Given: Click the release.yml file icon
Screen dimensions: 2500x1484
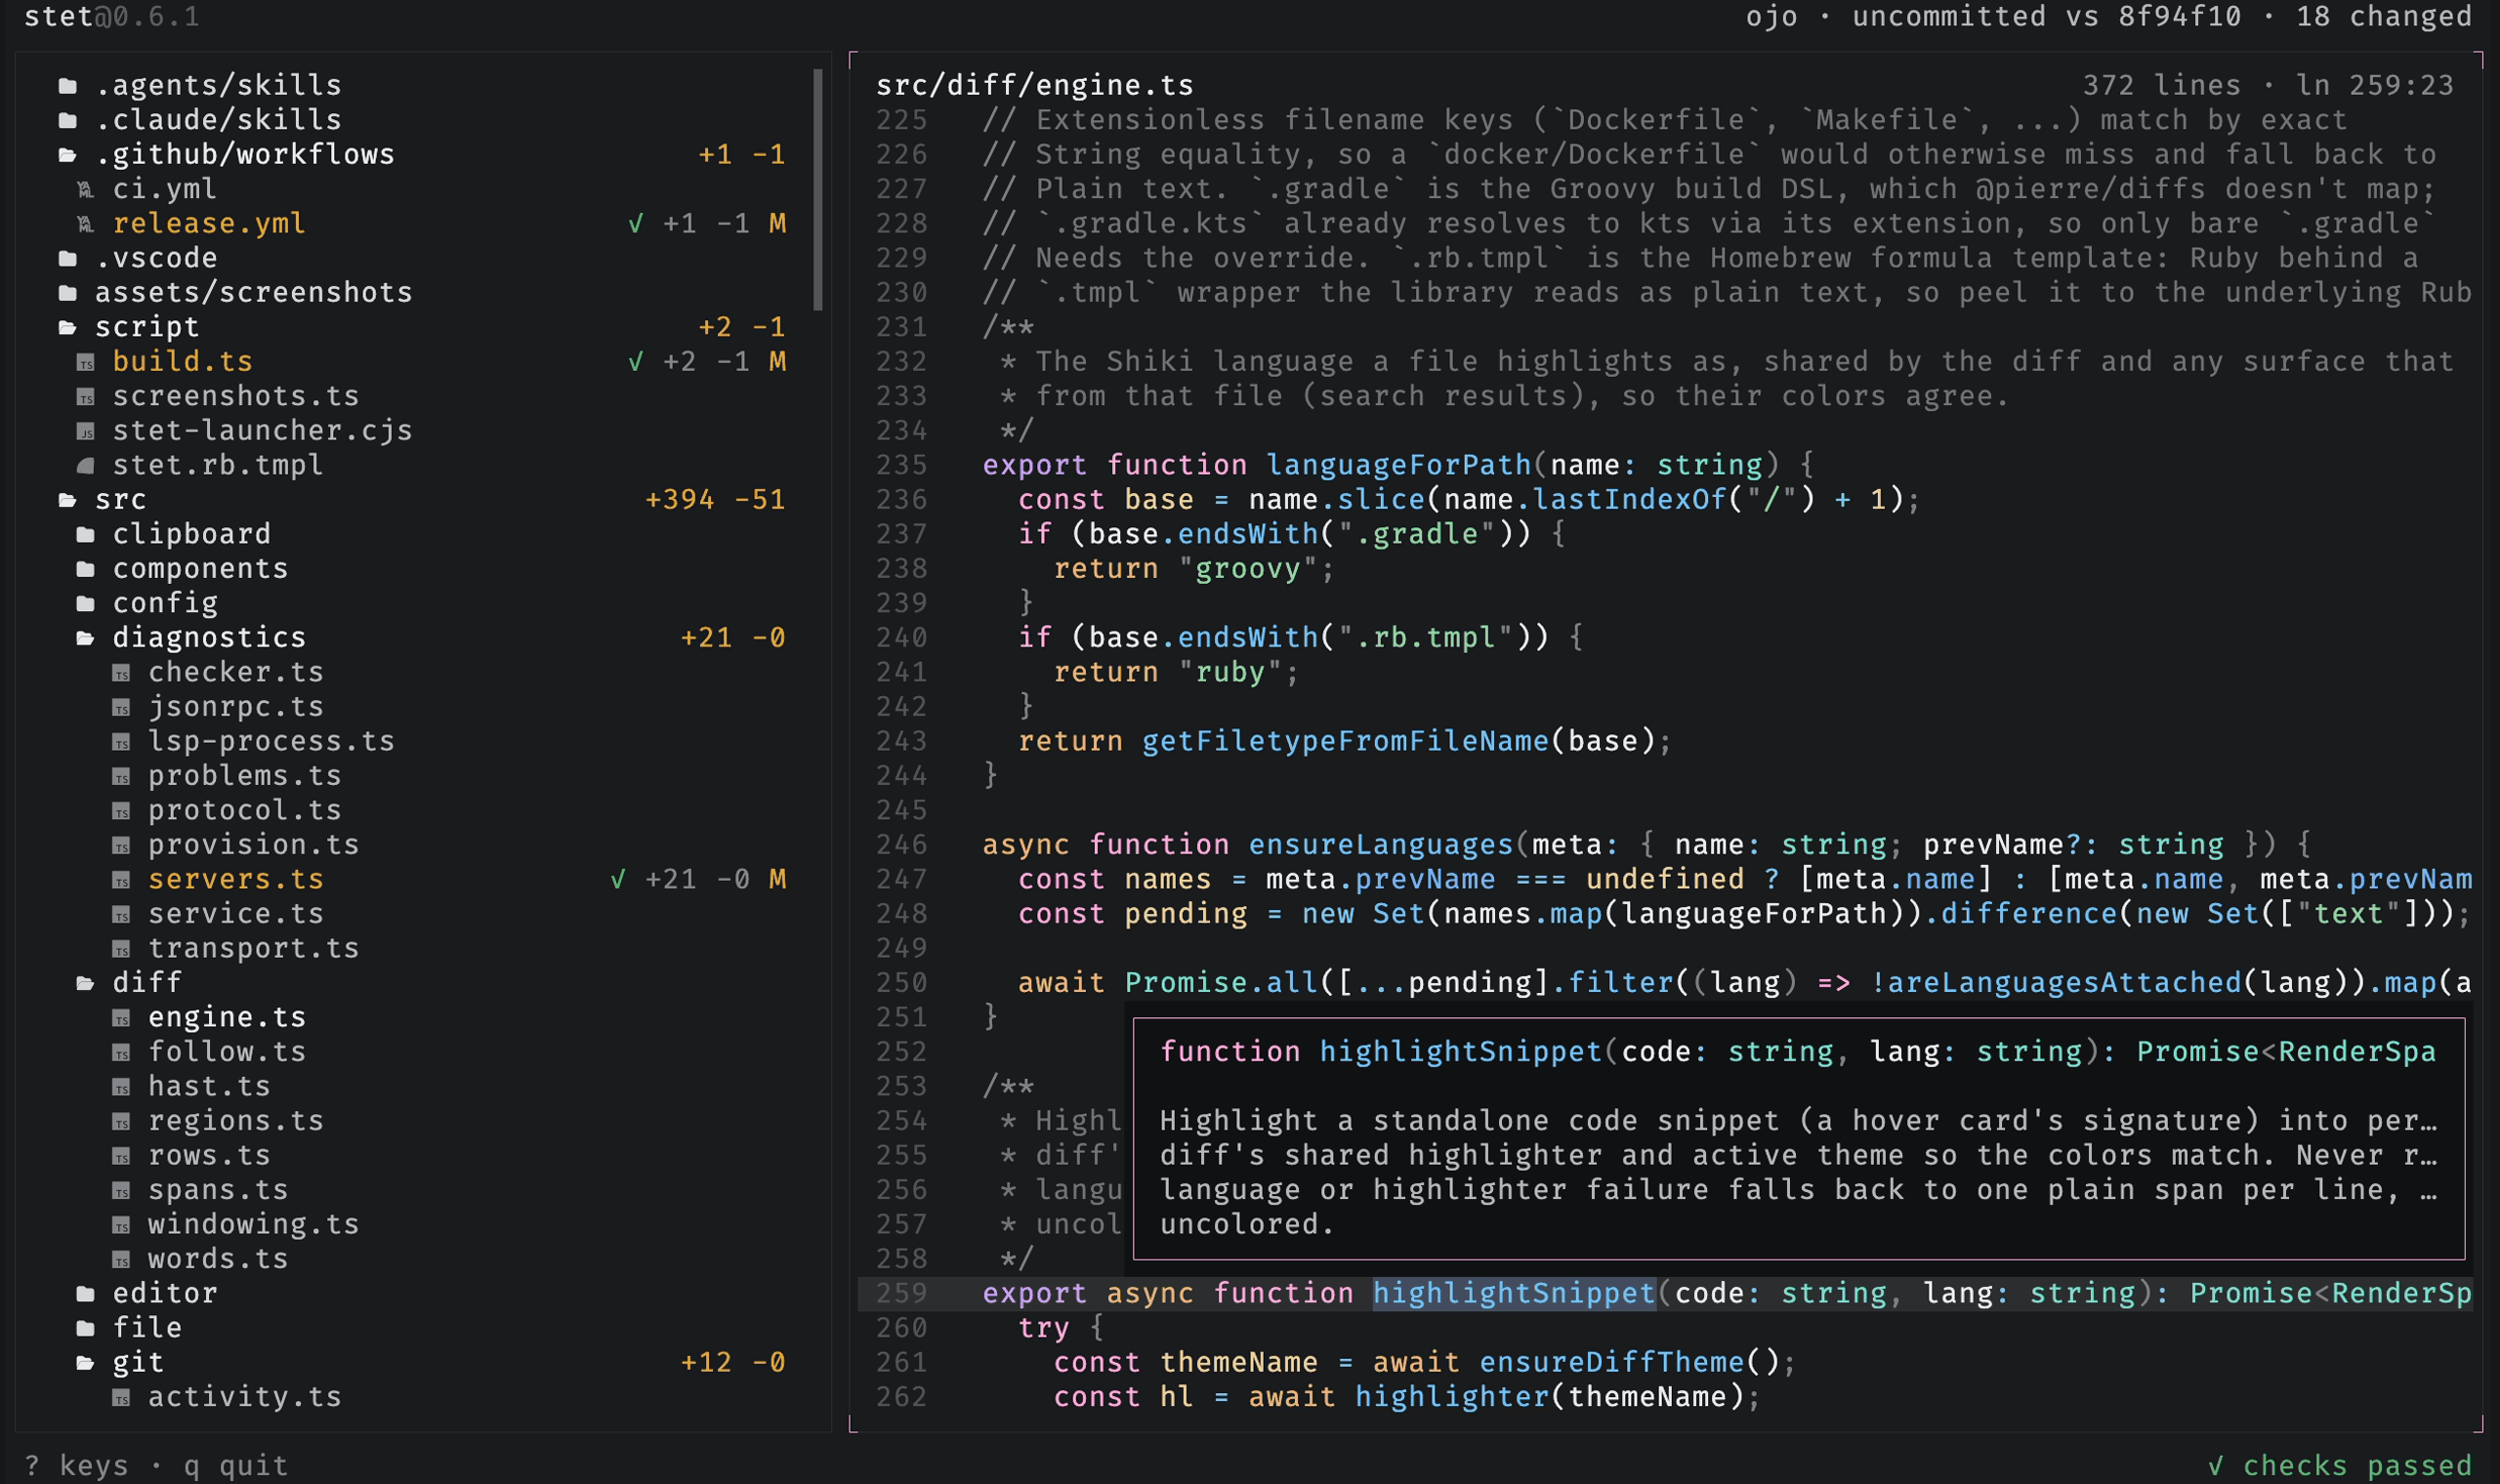Looking at the screenshot, I should pos(86,224).
